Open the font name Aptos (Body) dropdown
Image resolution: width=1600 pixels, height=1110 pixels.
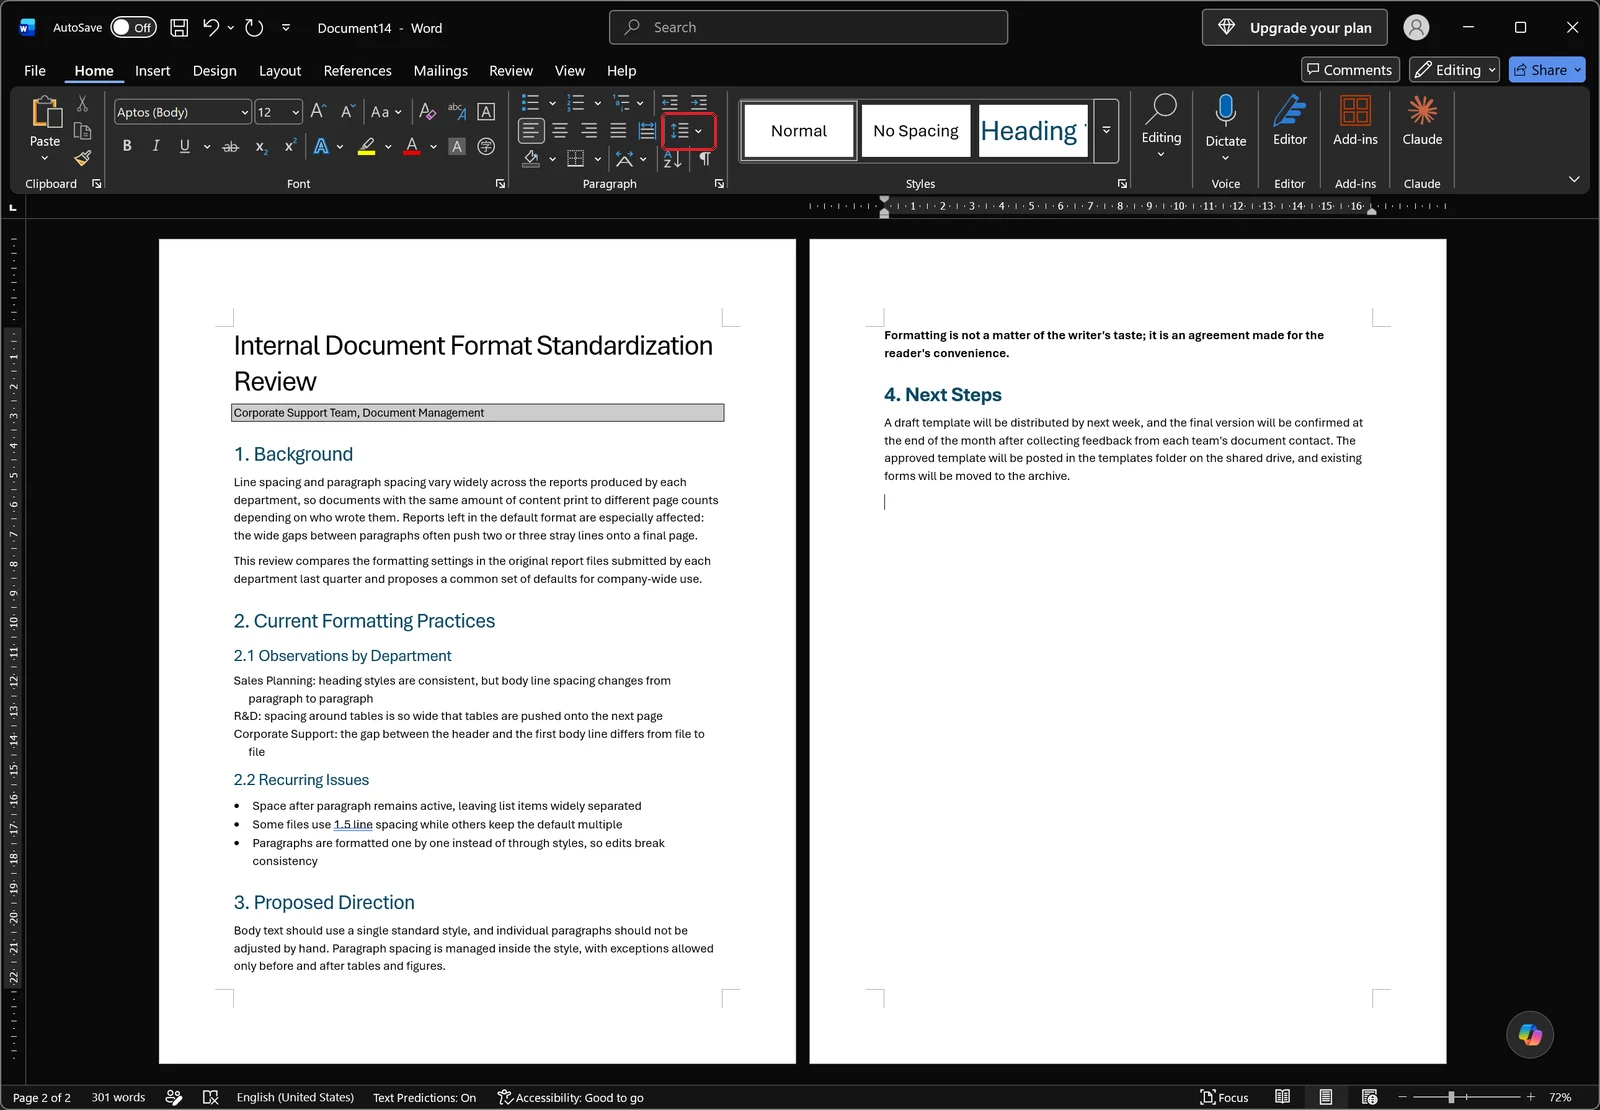coord(244,112)
